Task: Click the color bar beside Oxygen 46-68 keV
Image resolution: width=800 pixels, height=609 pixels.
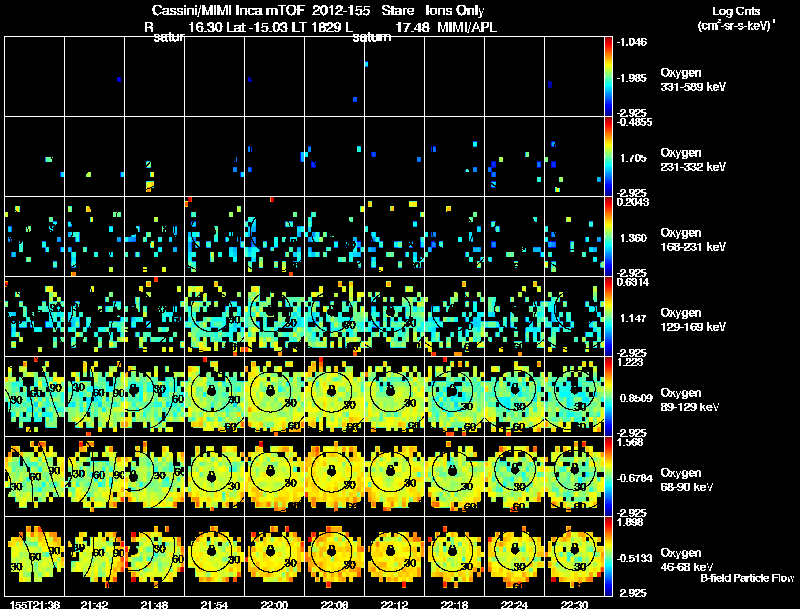Action: click(608, 556)
